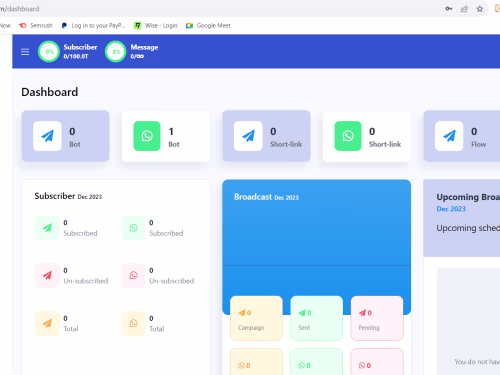
Task: Open the Semrush bookmark
Action: click(36, 26)
